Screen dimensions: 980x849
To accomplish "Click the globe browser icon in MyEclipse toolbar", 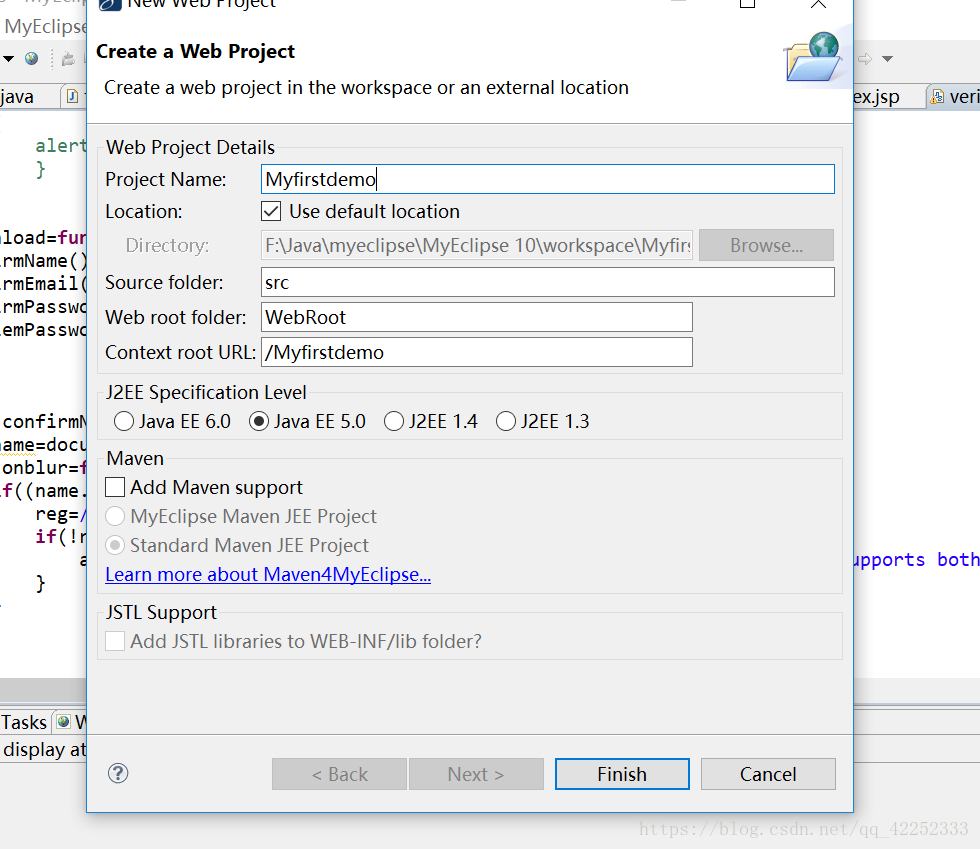I will (x=31, y=59).
